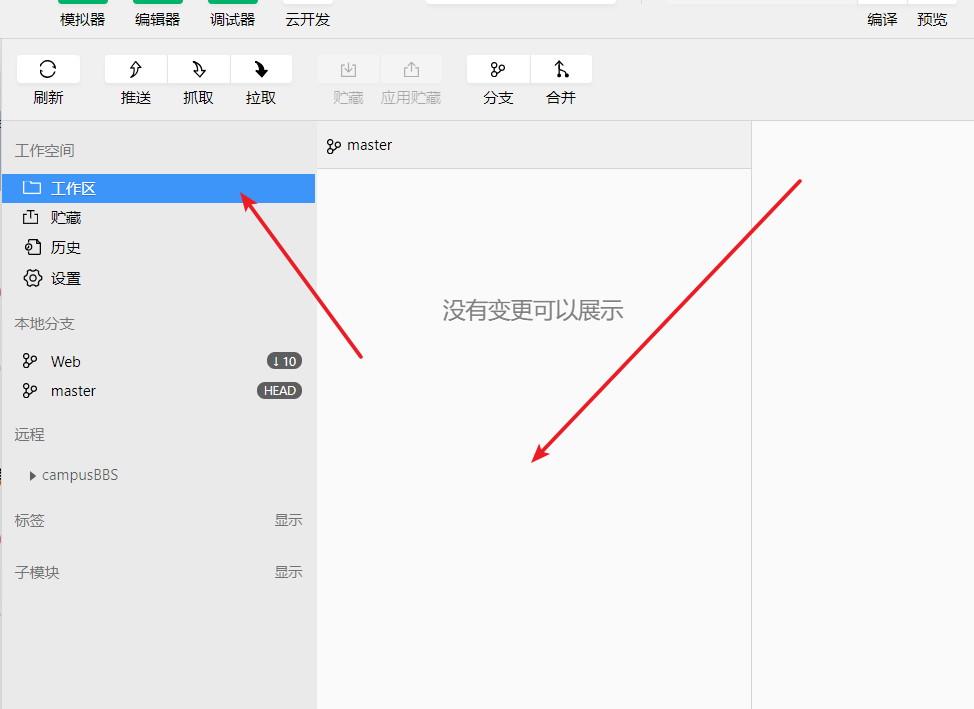Select the Web local branch
This screenshot has width=974, height=709.
coord(158,361)
